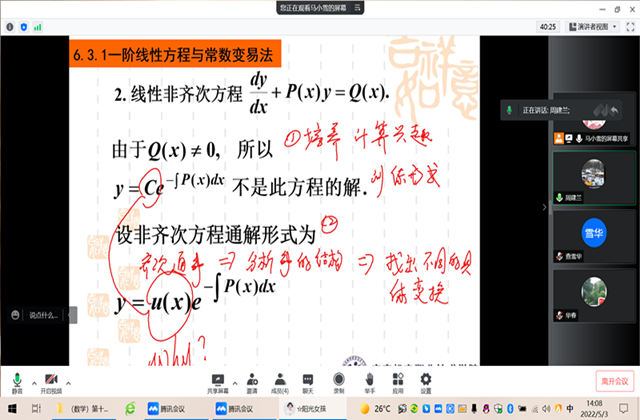This screenshot has width=640, height=420.
Task: Mute the microphone in the meeting toolbar
Action: pyautogui.click(x=16, y=381)
